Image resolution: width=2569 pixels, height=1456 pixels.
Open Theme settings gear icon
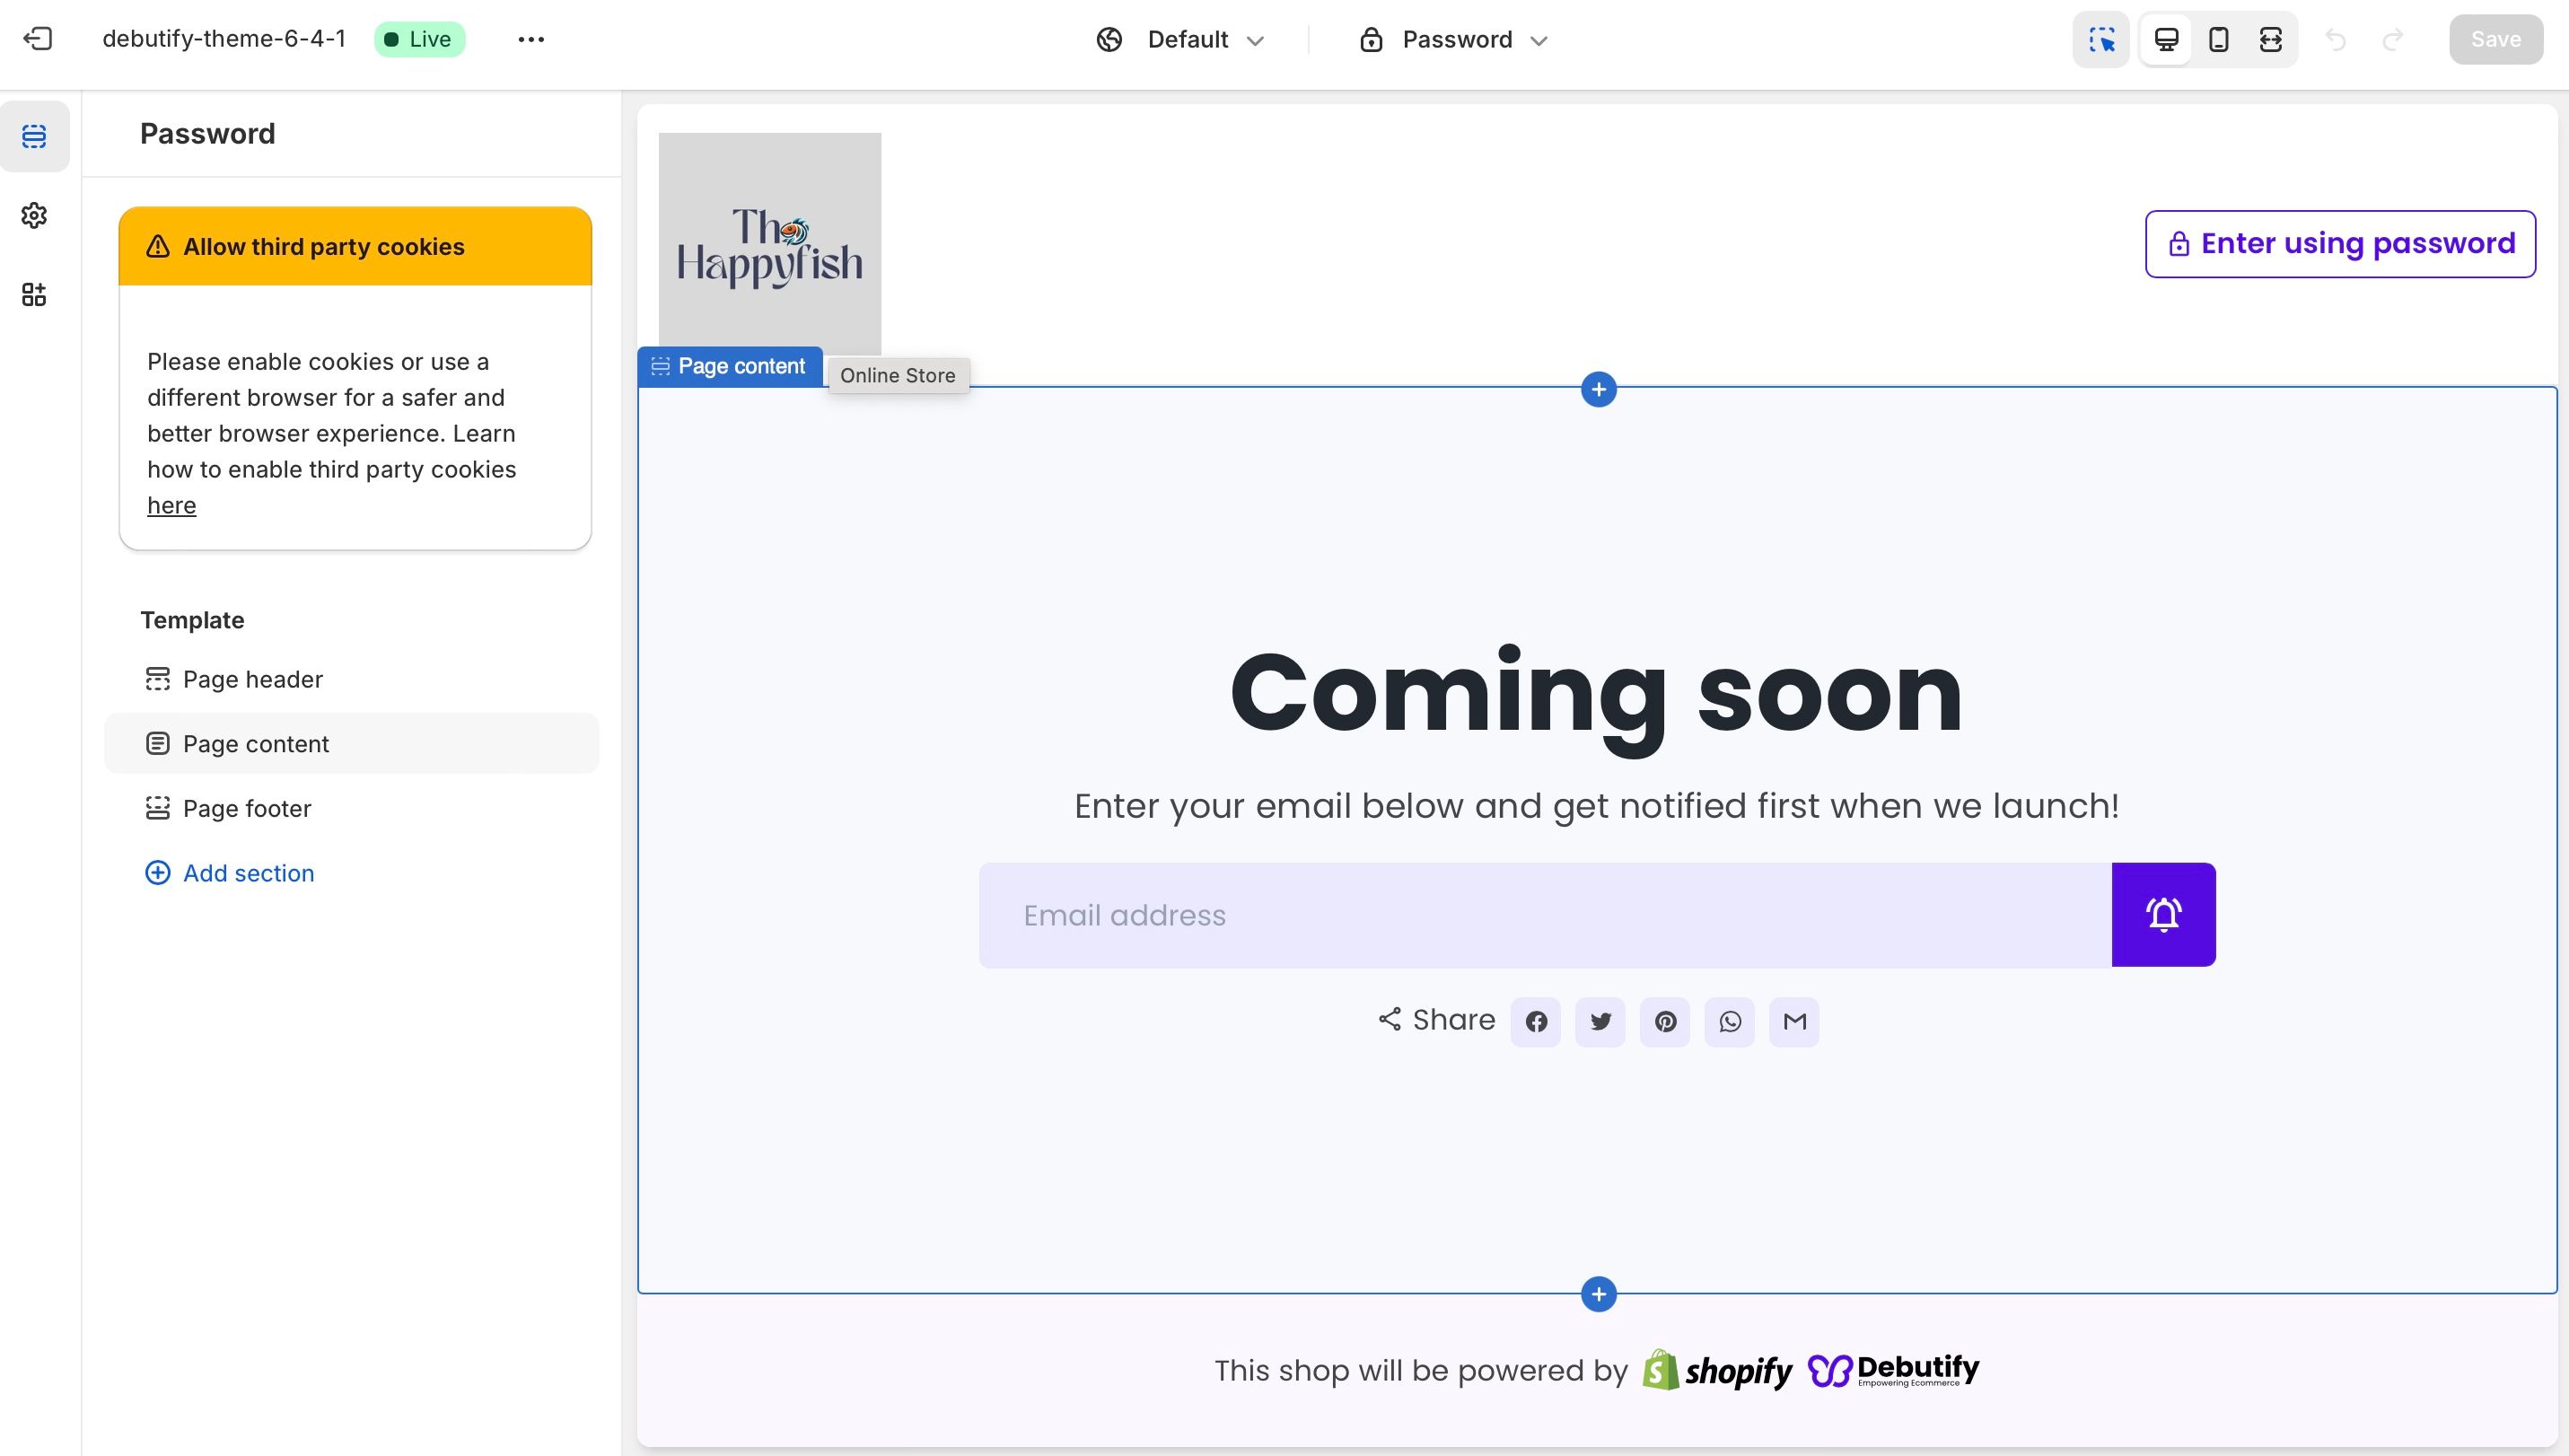click(x=34, y=215)
